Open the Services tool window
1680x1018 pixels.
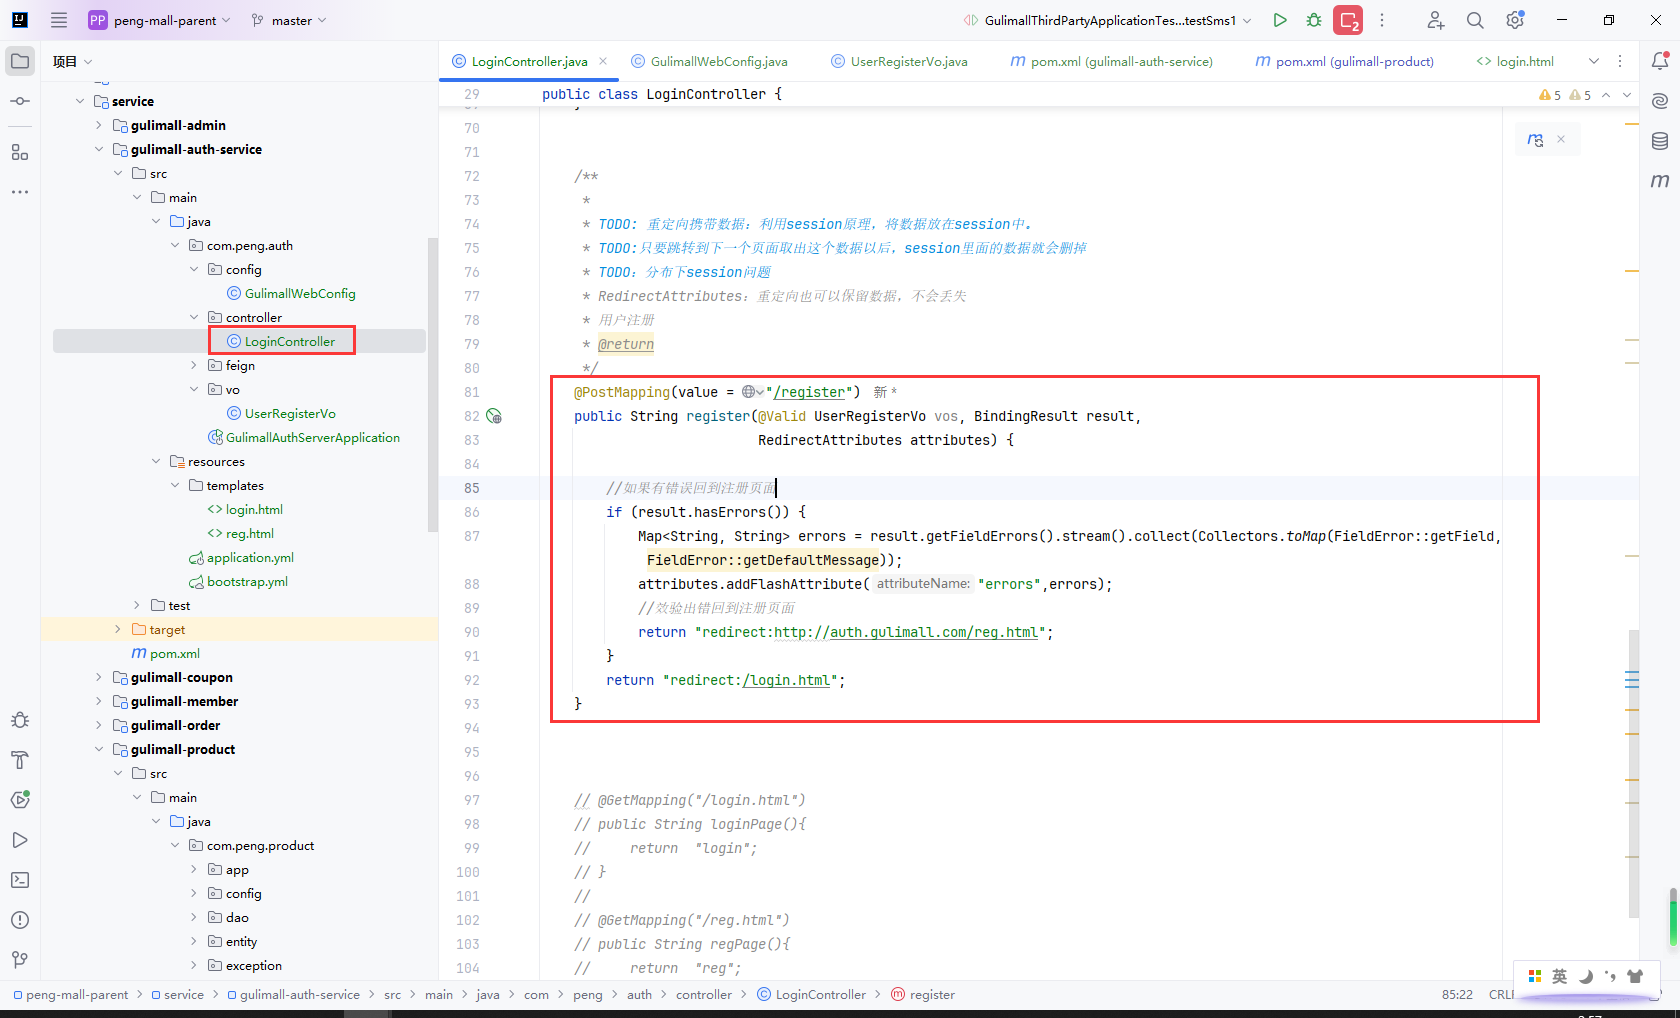pos(20,800)
